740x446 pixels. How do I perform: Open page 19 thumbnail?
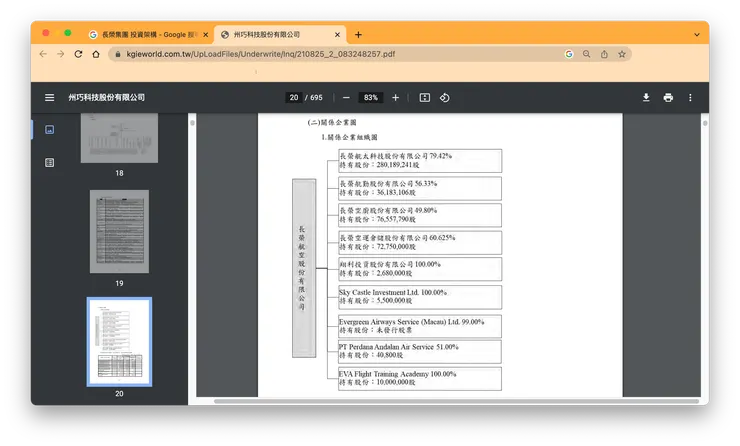pos(119,231)
